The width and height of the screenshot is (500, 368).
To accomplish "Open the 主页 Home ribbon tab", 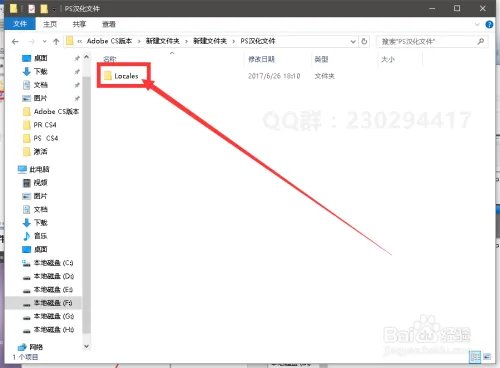I will point(50,24).
